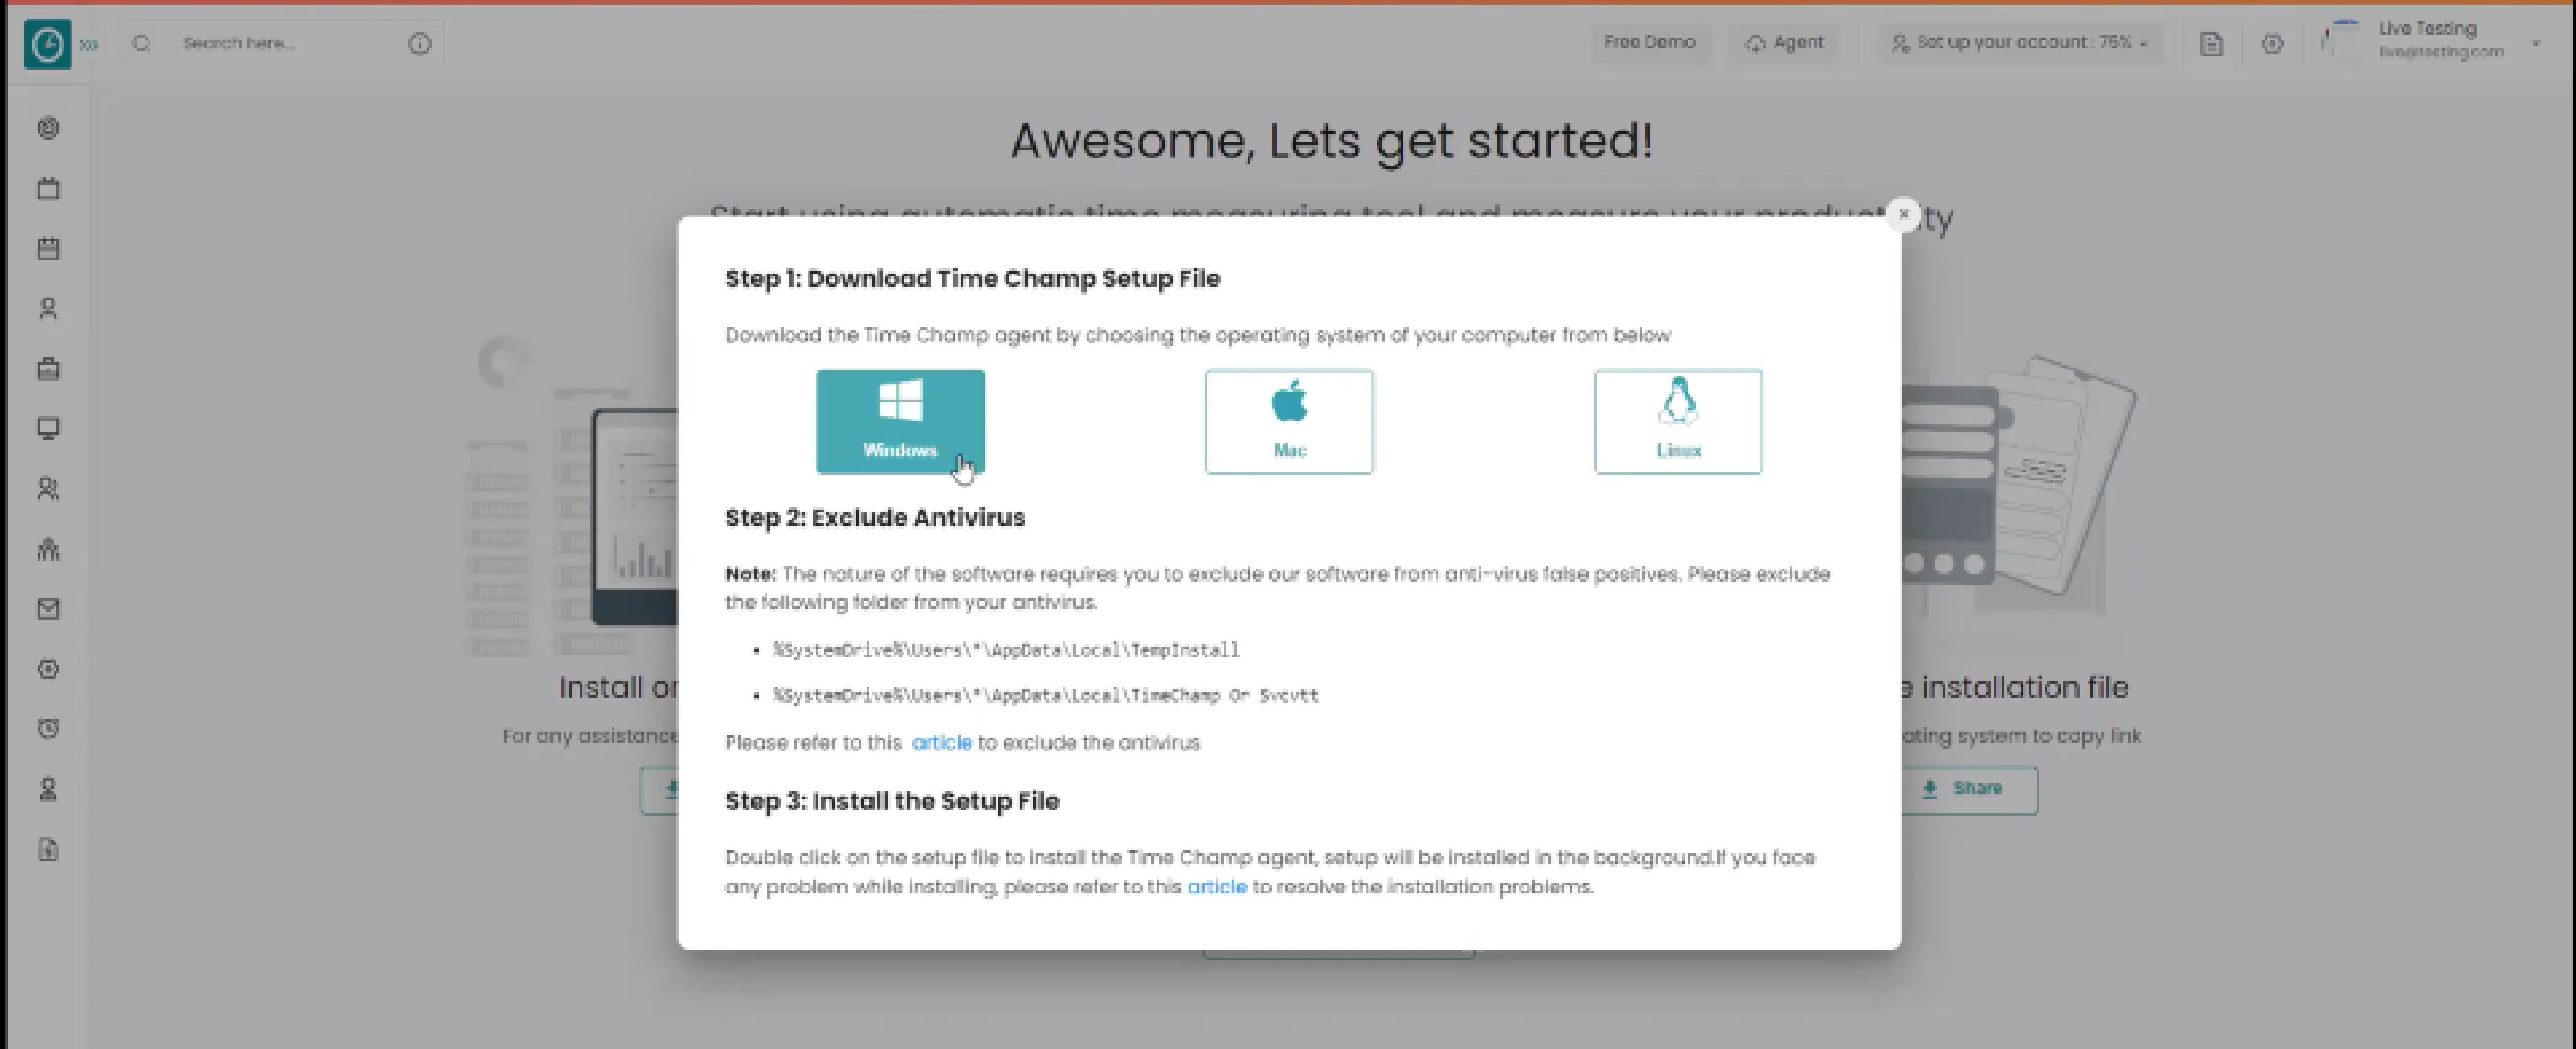Open the two-people users icon in the sidebar

point(48,489)
